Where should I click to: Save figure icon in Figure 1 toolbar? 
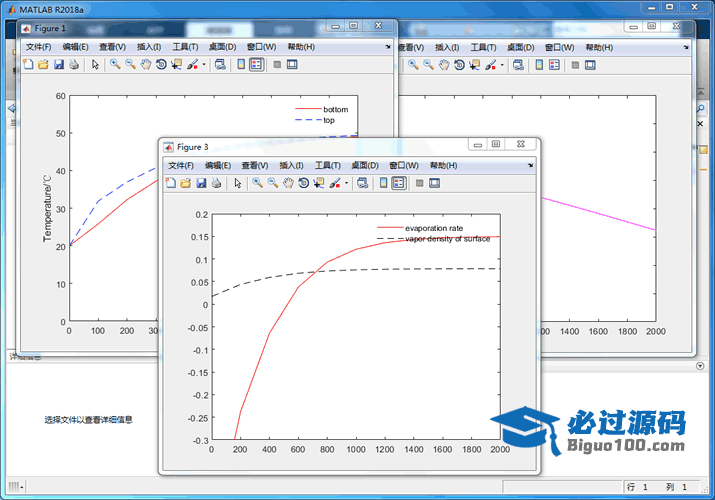[x=59, y=65]
